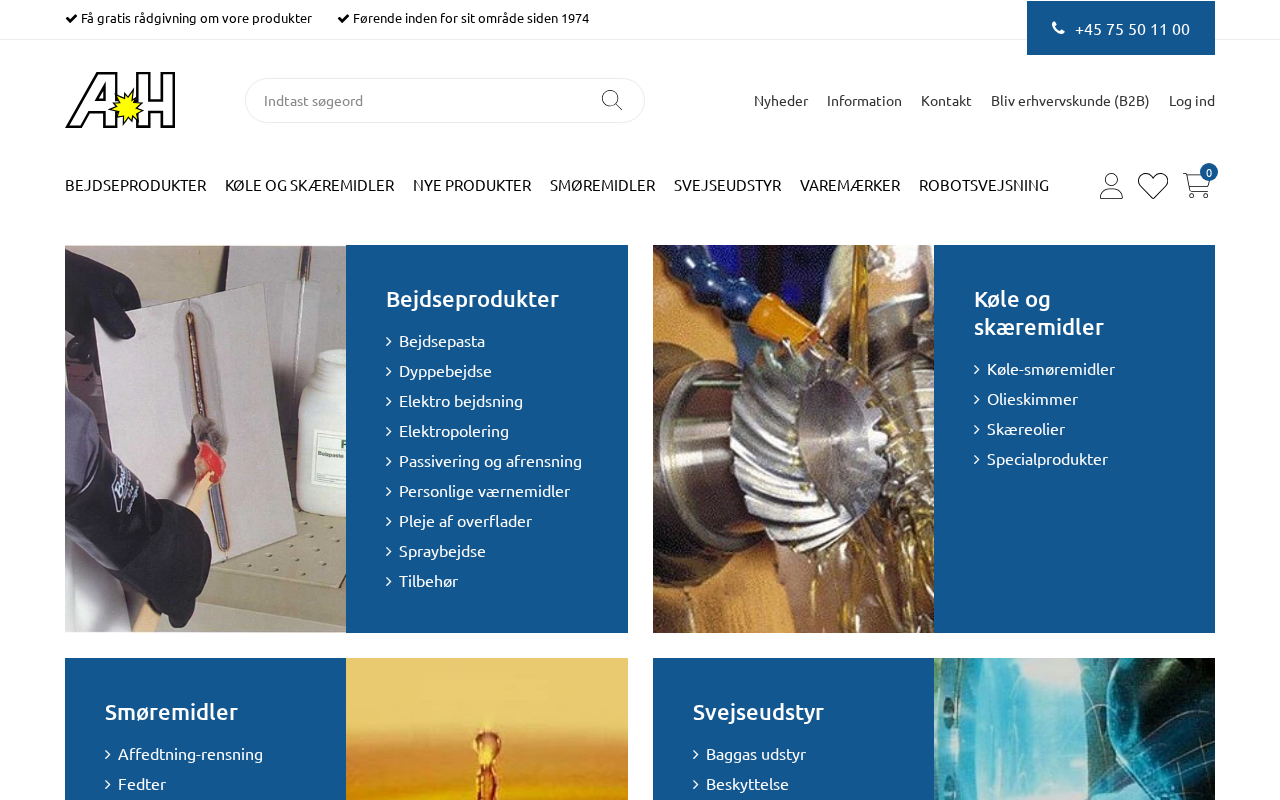The width and height of the screenshot is (1280, 800).
Task: Open the user account icon
Action: point(1111,186)
